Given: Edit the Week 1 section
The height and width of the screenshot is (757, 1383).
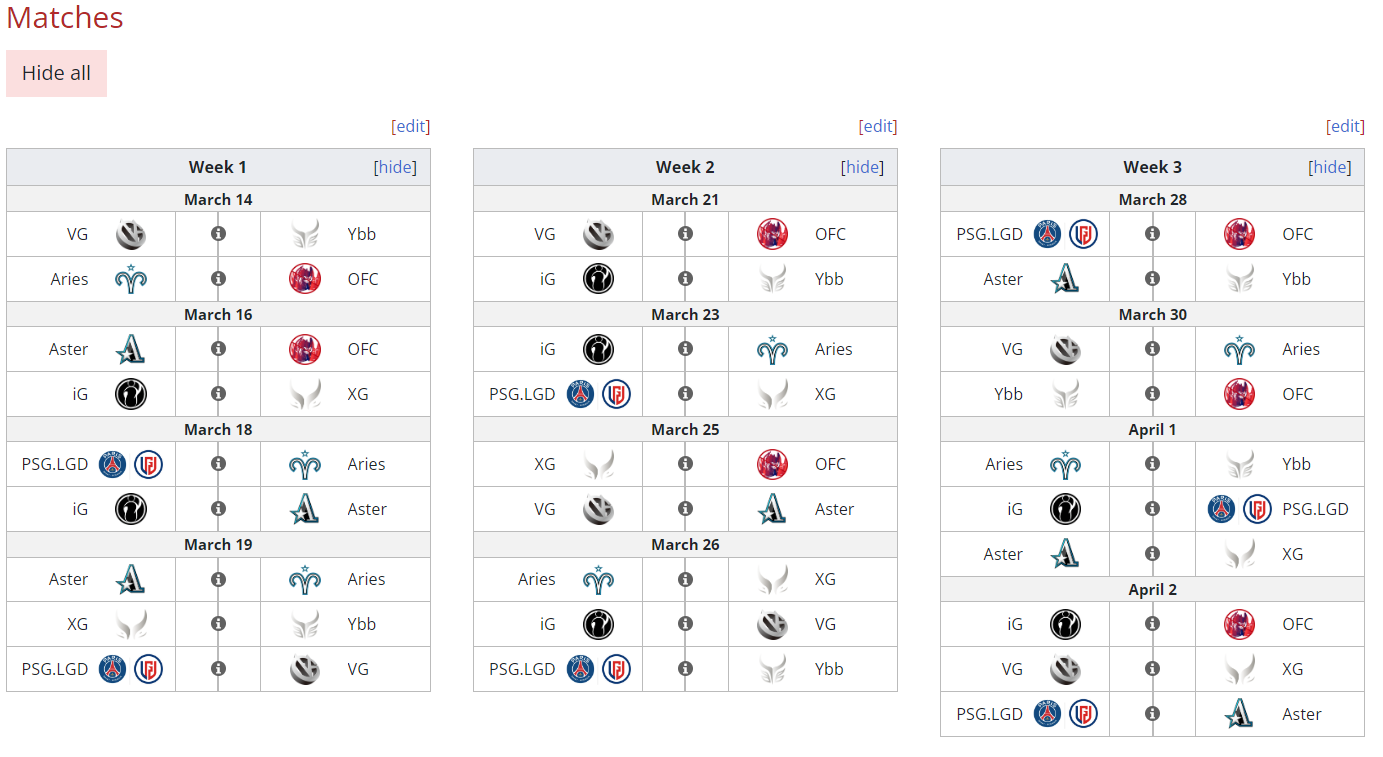Looking at the screenshot, I should (x=411, y=126).
